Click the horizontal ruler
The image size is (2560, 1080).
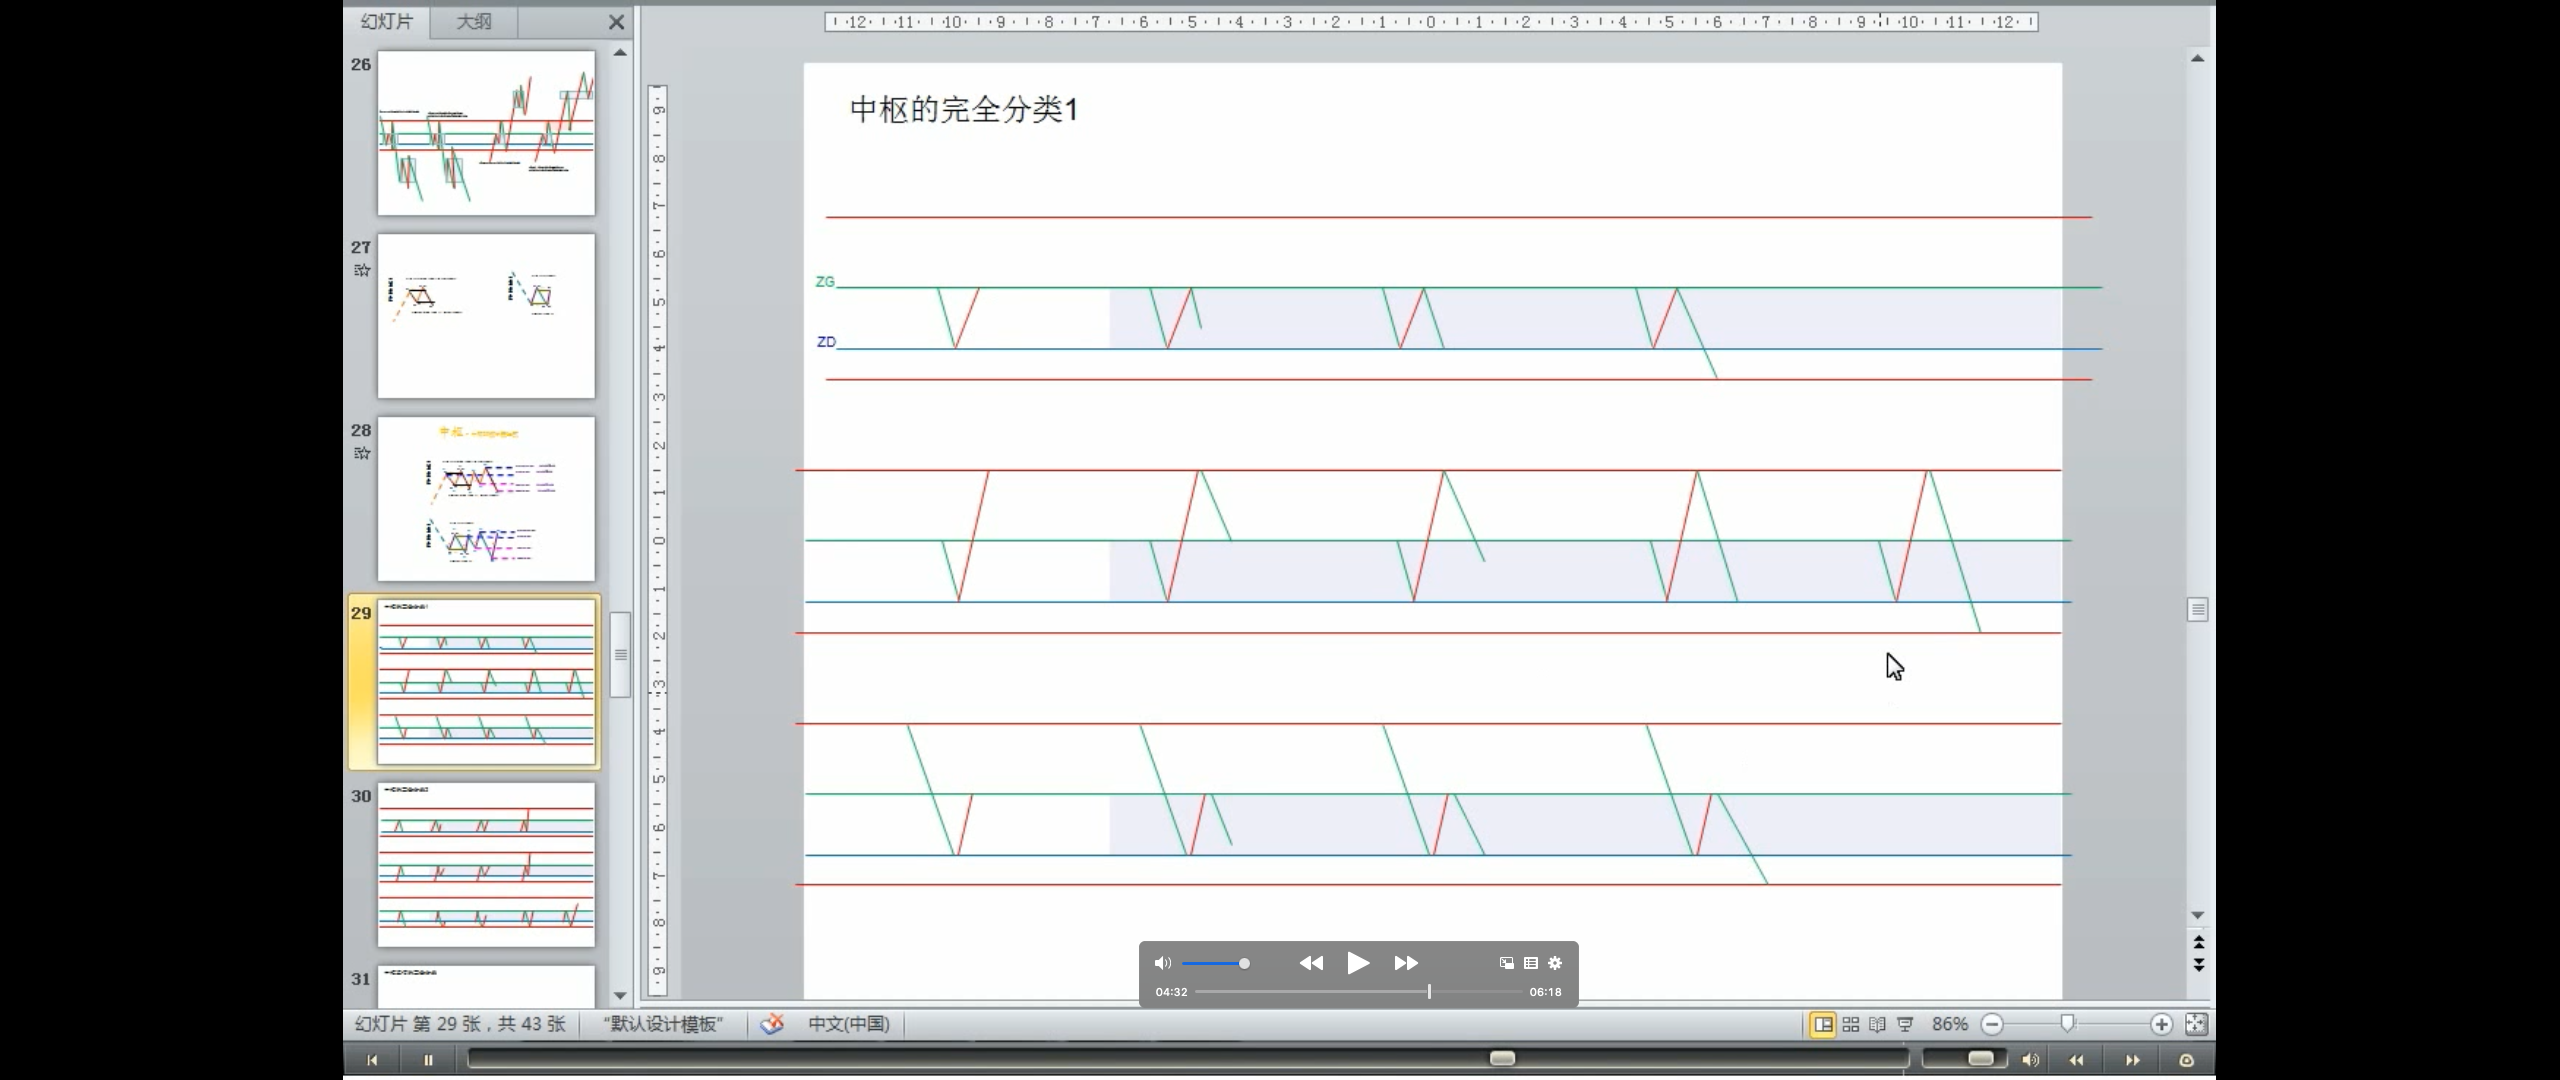coord(1431,21)
